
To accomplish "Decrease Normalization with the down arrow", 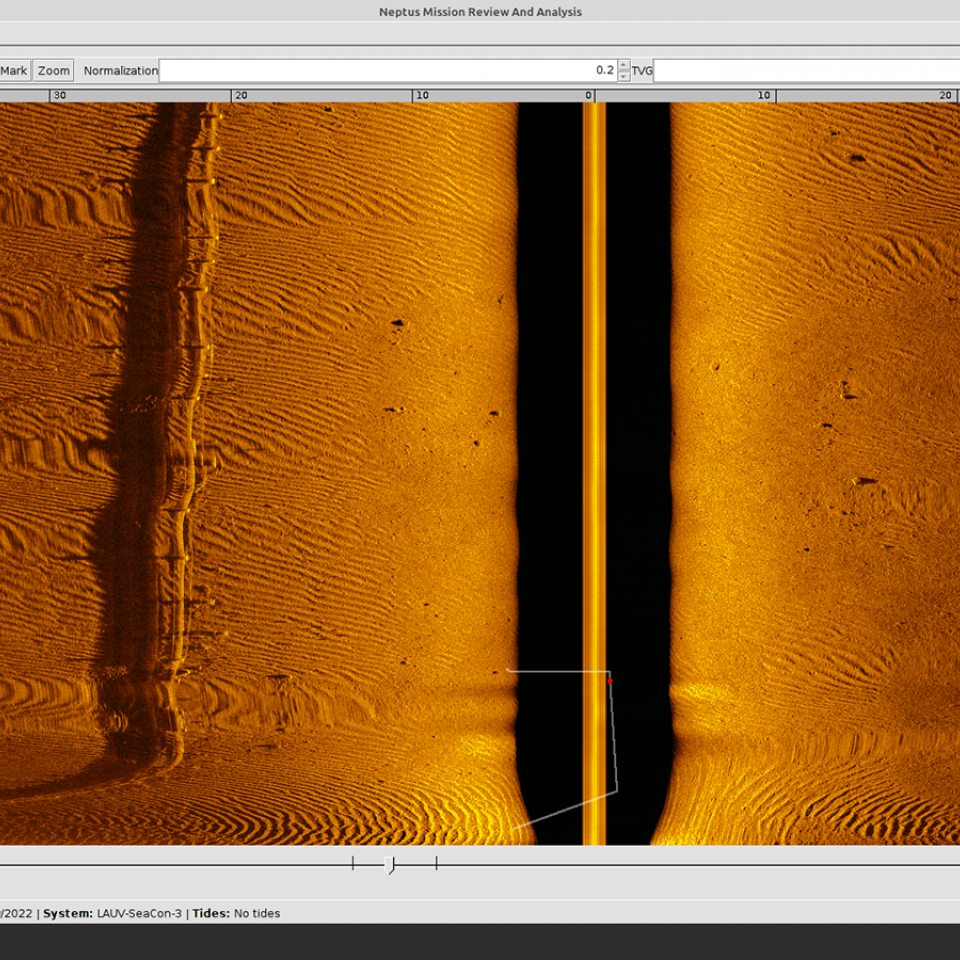I will tap(624, 77).
